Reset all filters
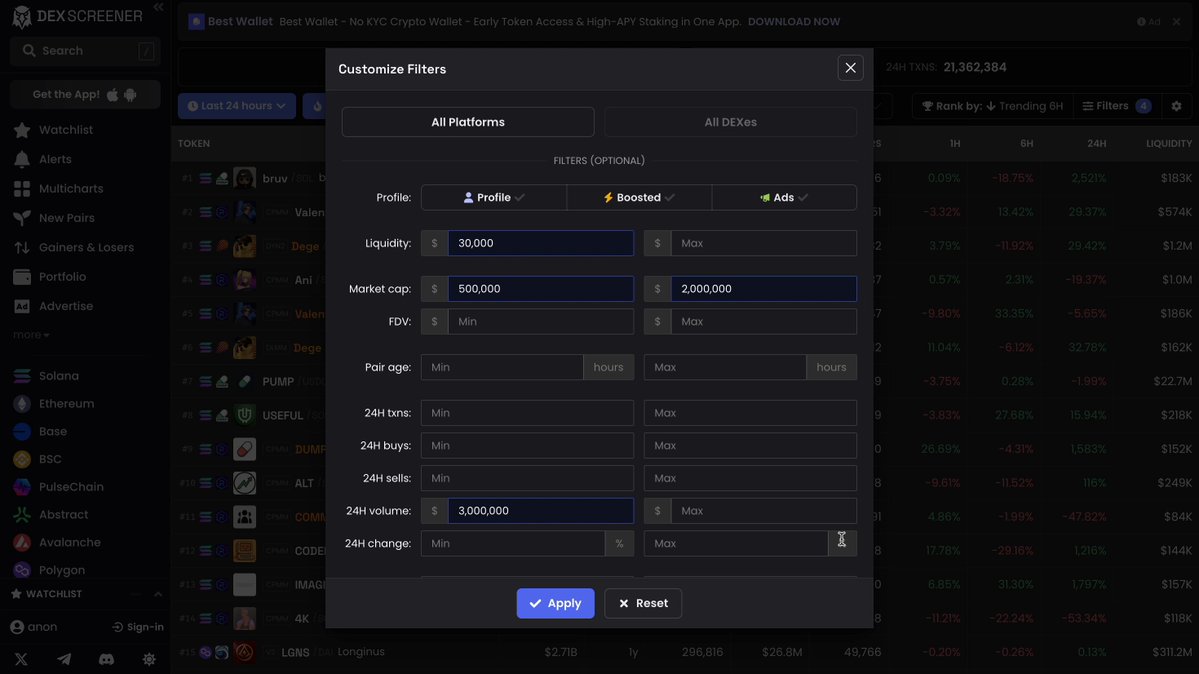This screenshot has height=674, width=1199. pyautogui.click(x=643, y=604)
